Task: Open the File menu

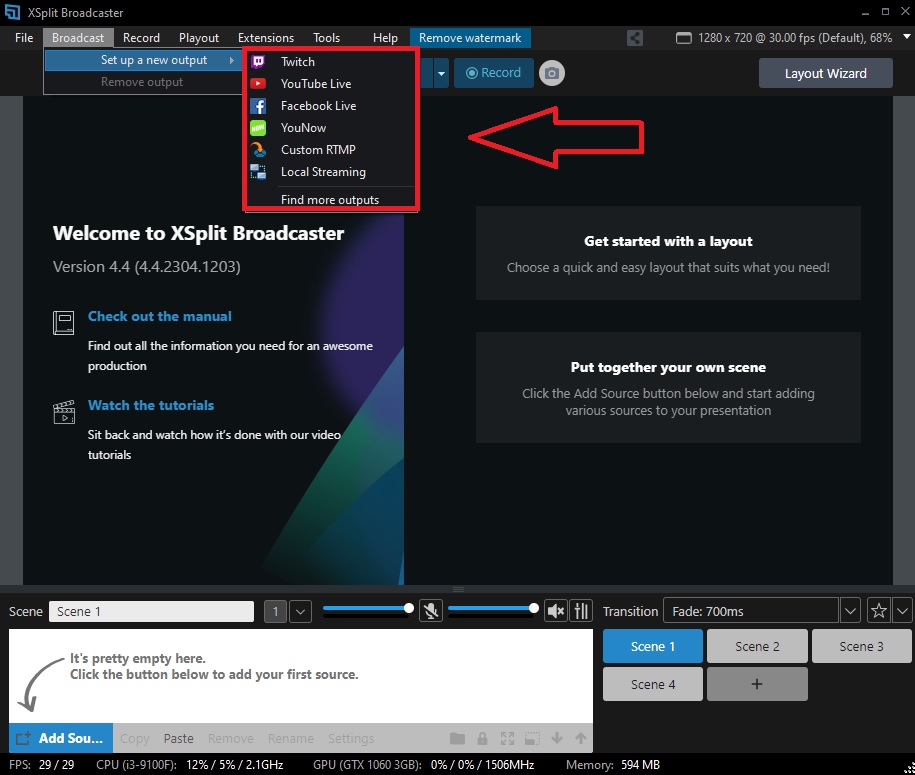Action: tap(24, 38)
